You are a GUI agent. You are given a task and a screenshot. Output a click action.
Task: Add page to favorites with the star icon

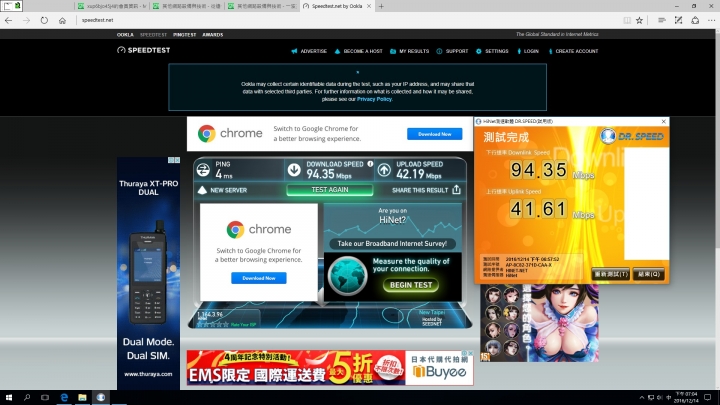point(639,20)
